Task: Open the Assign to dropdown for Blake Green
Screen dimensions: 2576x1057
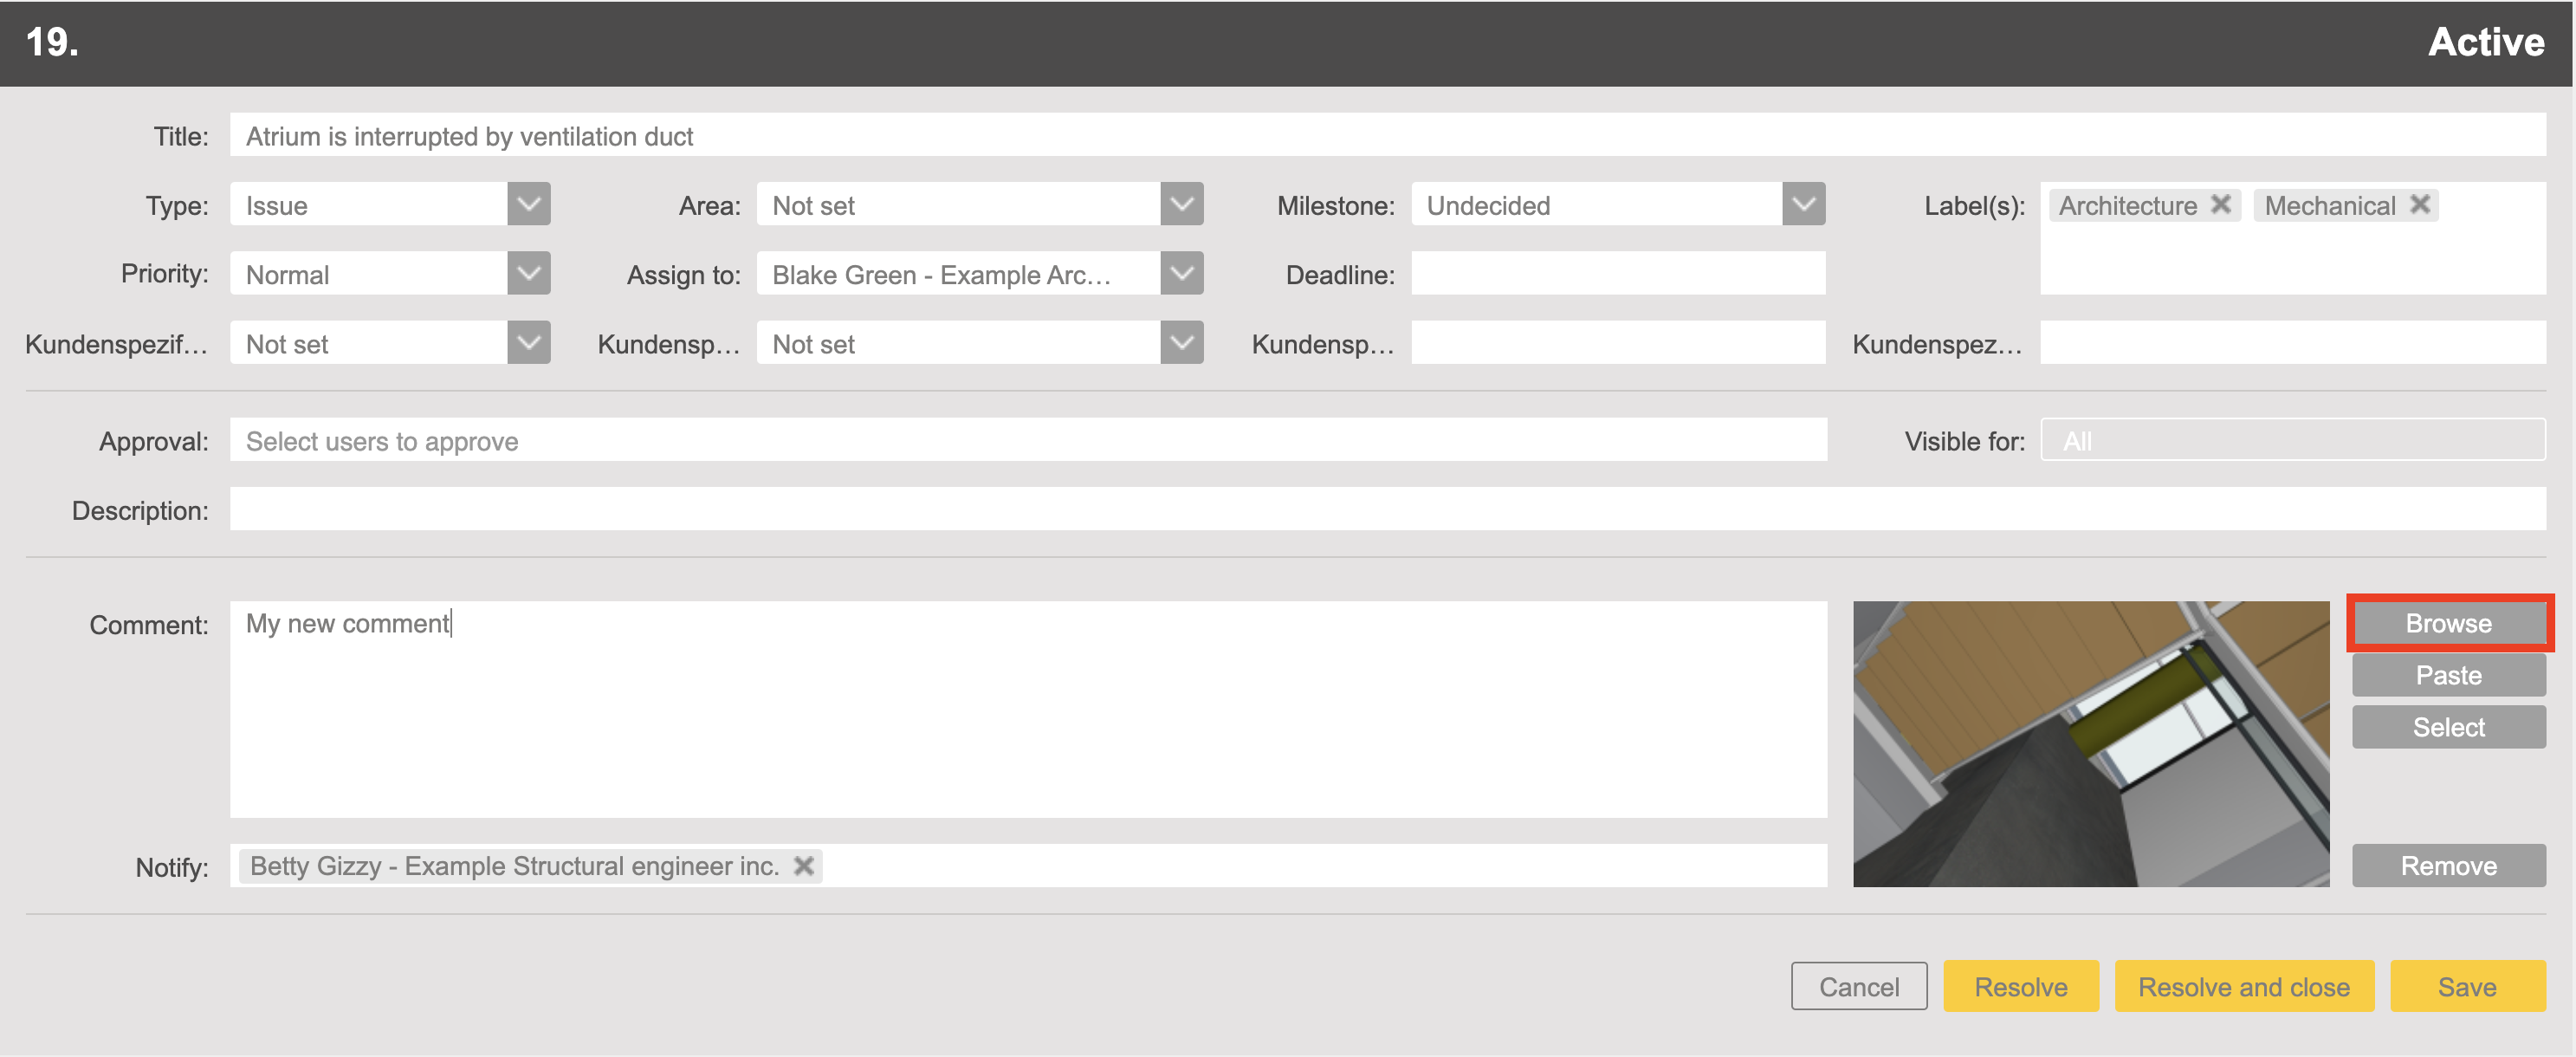Action: coord(1181,273)
